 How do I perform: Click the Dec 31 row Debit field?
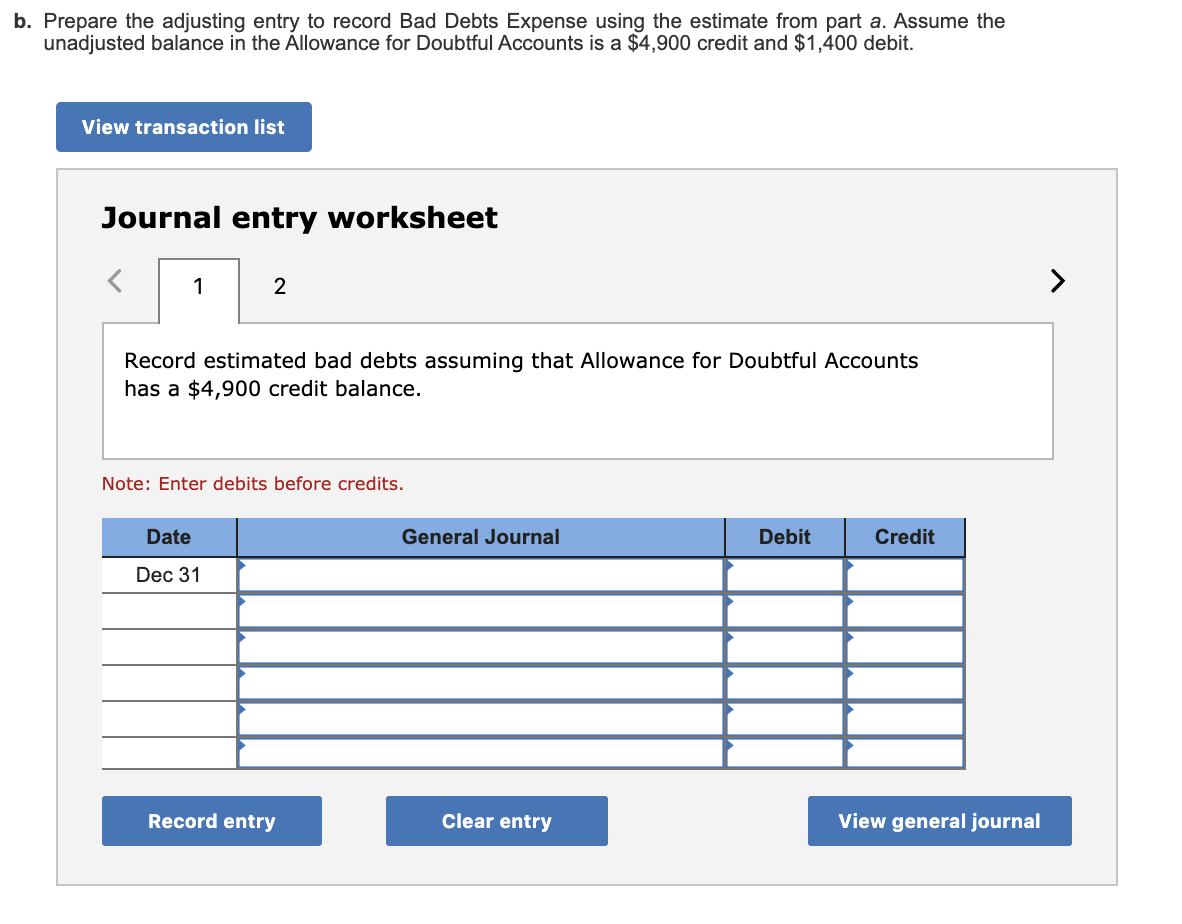coord(785,575)
